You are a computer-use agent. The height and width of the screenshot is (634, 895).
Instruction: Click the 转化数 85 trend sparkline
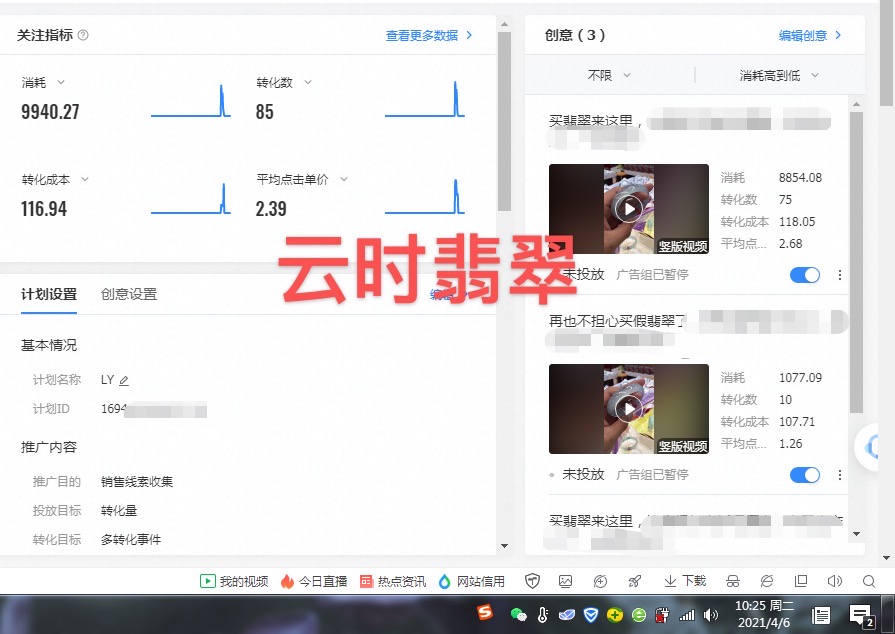(425, 99)
